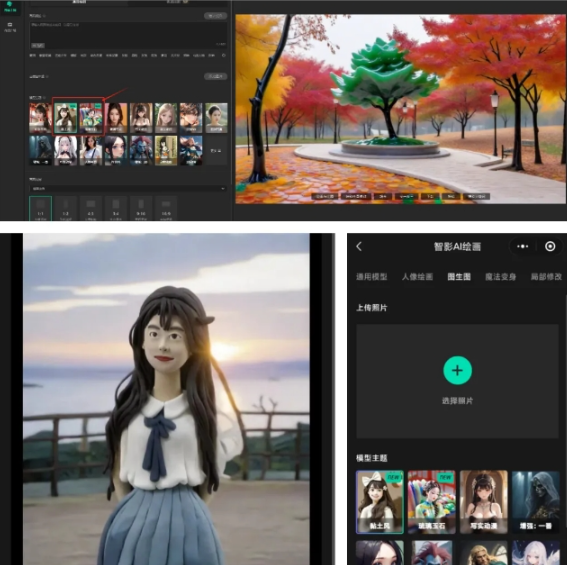Choose the 琉璃玉石 model theme
Viewport: 567px width, 565px height.
[x=431, y=502]
